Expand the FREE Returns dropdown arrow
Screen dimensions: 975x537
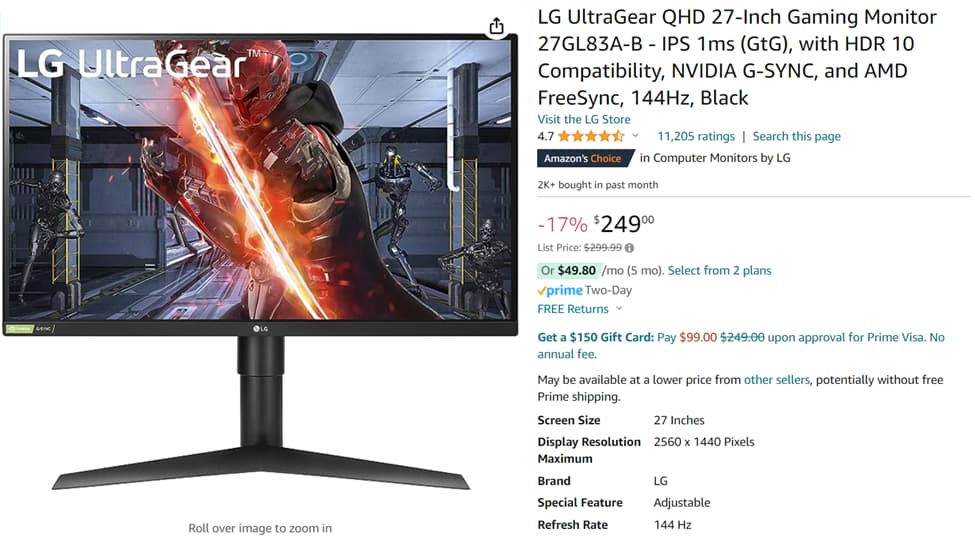click(x=619, y=308)
